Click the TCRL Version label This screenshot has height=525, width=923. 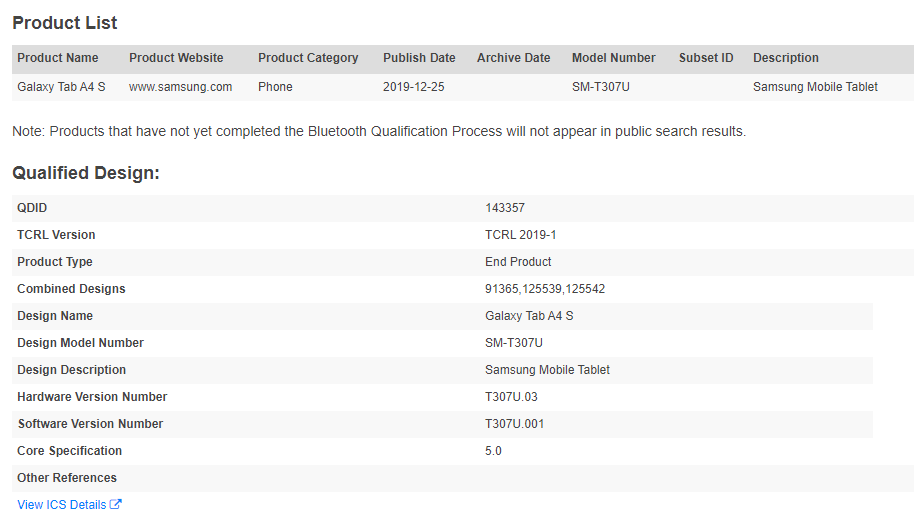coord(56,235)
